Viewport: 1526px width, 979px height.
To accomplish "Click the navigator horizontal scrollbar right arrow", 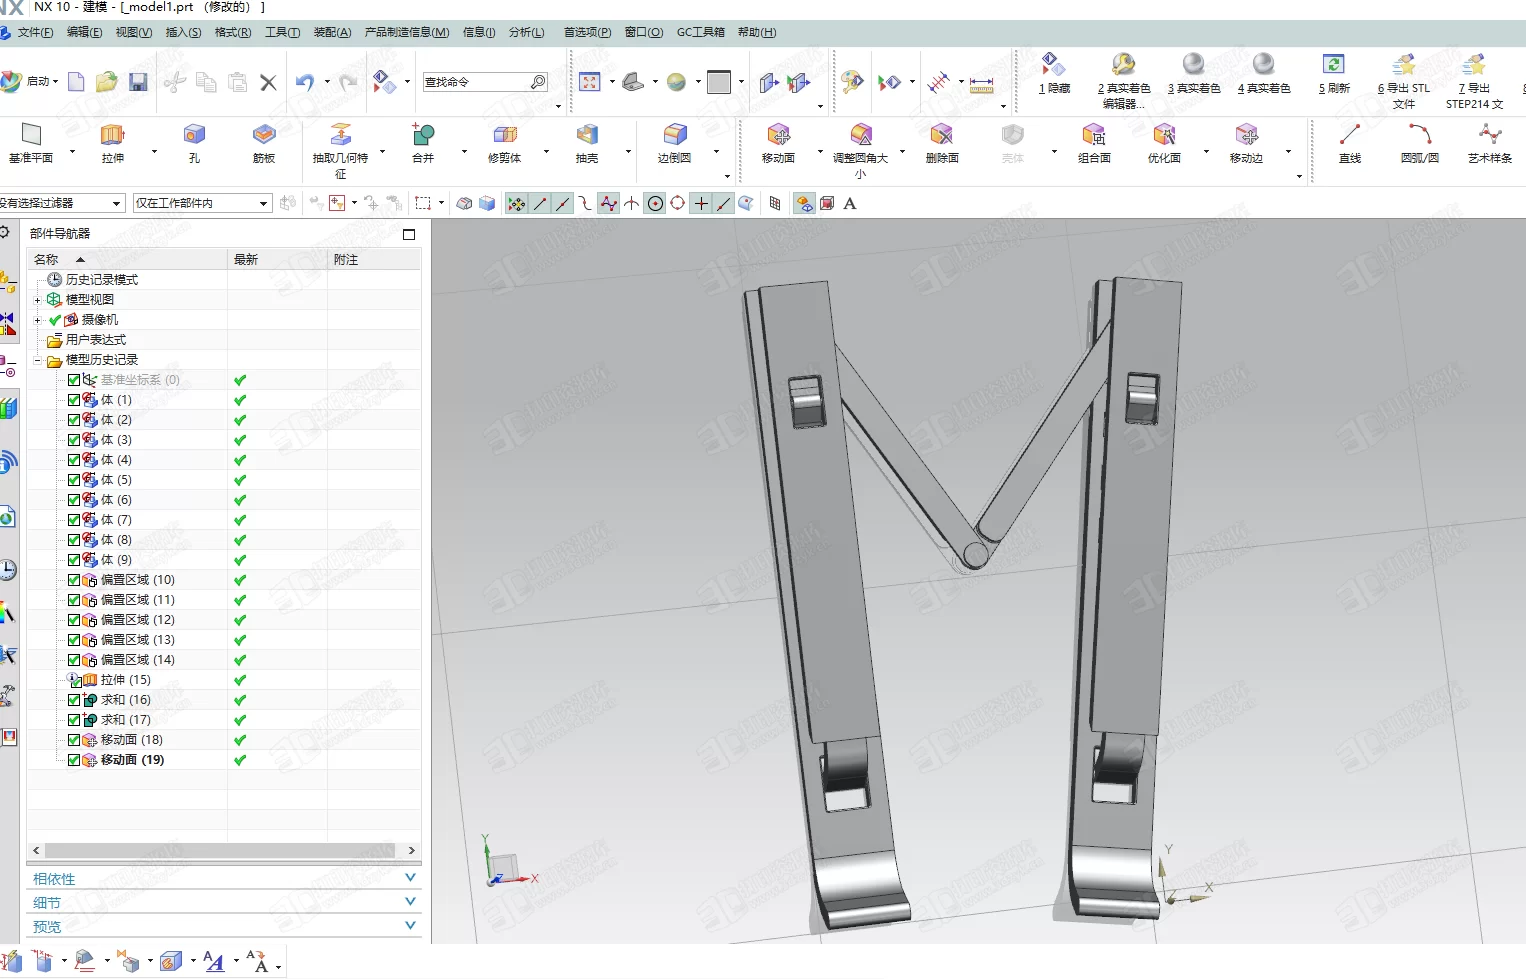I will [412, 850].
